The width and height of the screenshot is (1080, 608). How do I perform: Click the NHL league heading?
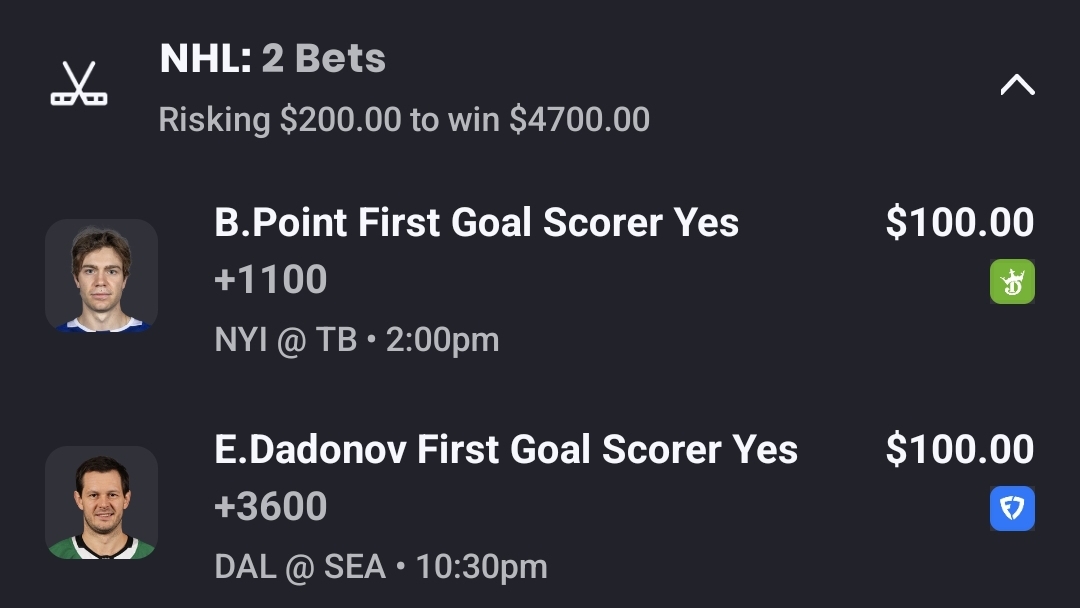coord(205,59)
